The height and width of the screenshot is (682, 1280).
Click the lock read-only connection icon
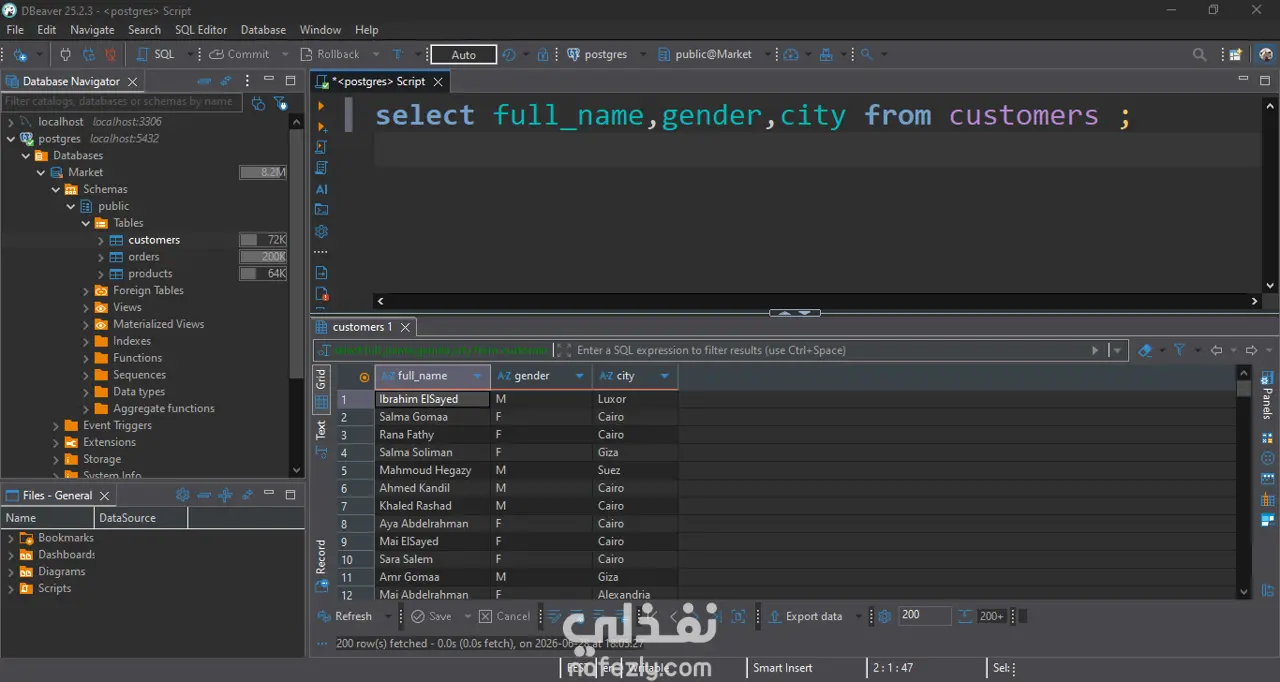(x=543, y=55)
